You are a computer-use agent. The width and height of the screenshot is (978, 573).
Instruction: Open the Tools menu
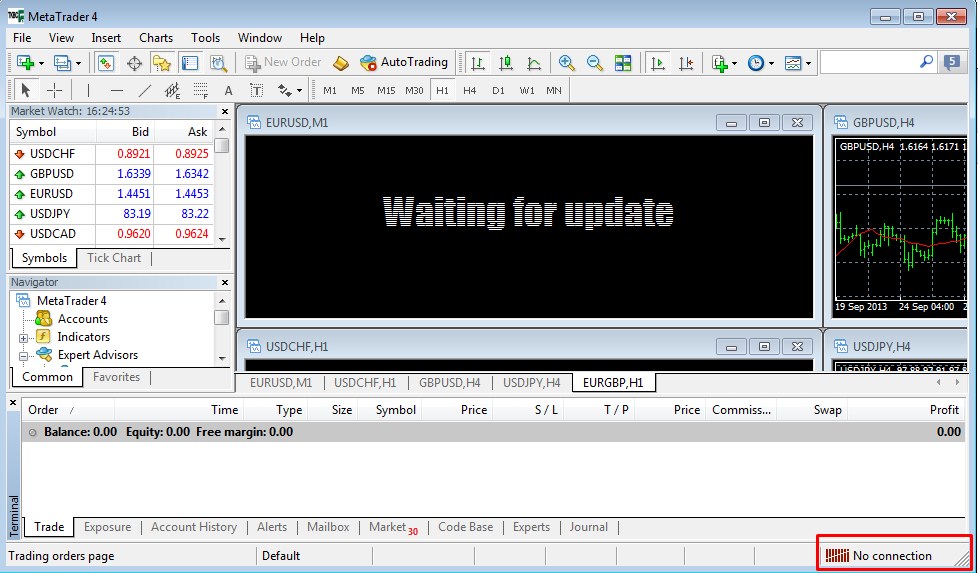[x=205, y=38]
